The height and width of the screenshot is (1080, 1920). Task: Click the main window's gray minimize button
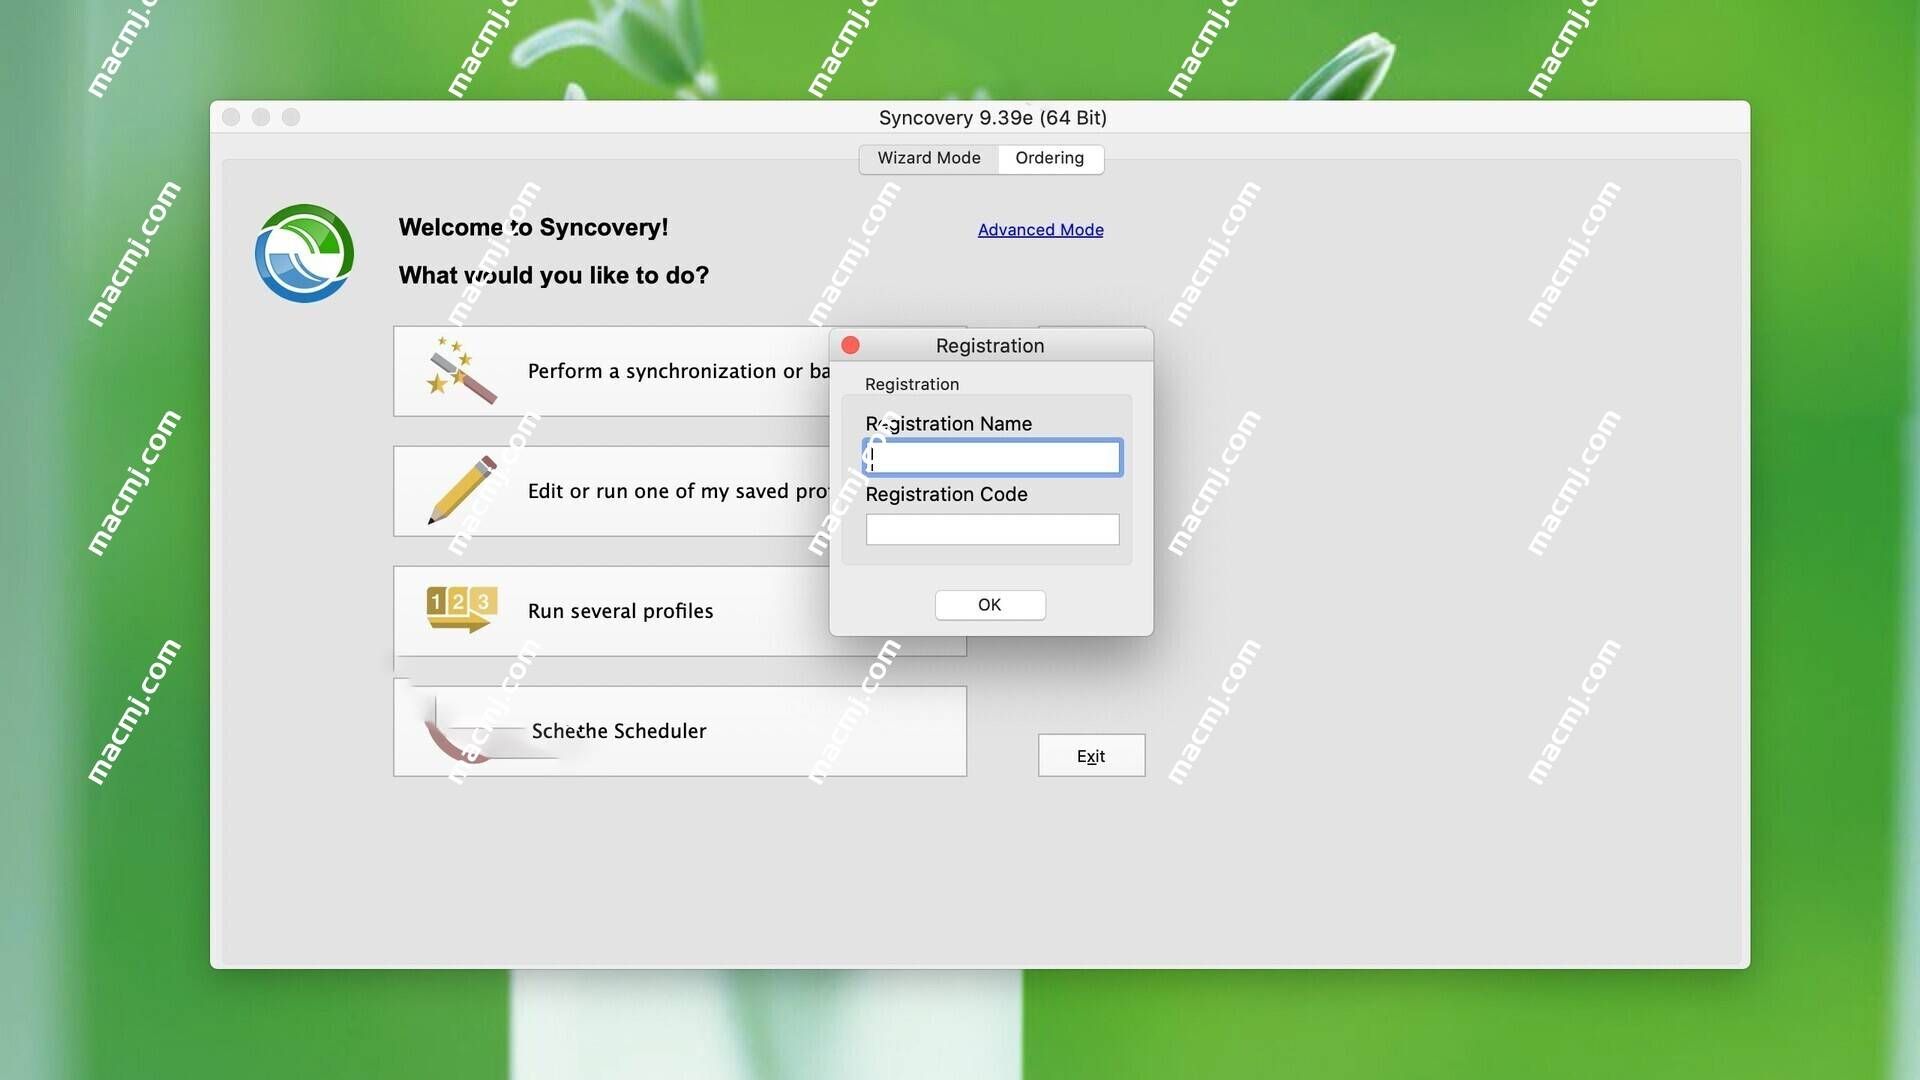click(261, 117)
